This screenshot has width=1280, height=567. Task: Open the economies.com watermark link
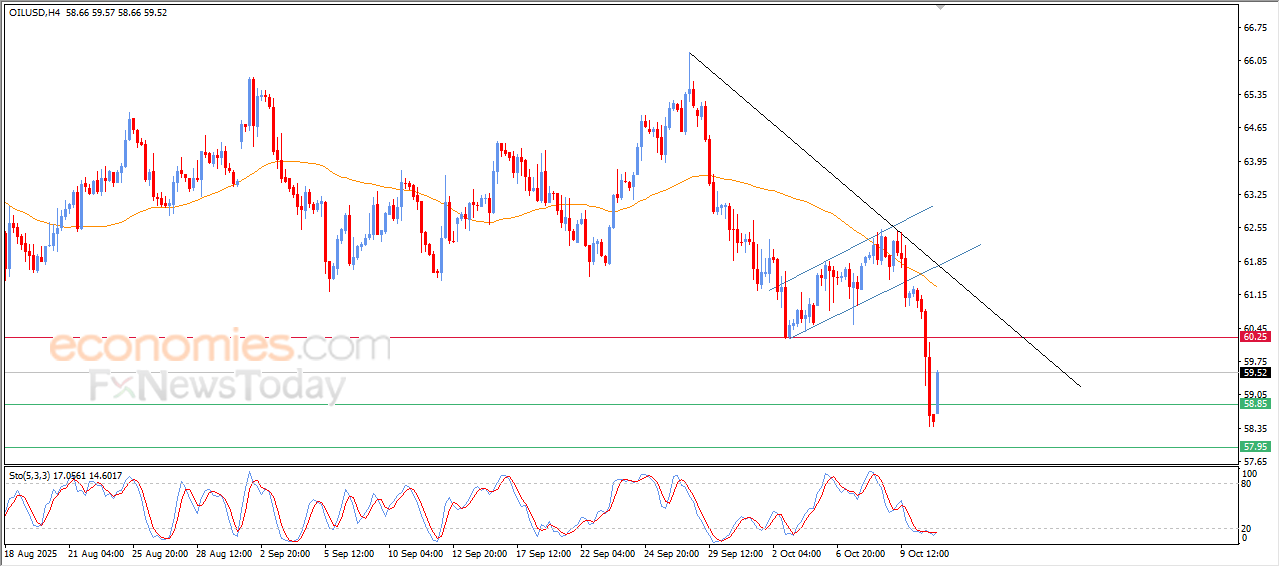(220, 347)
